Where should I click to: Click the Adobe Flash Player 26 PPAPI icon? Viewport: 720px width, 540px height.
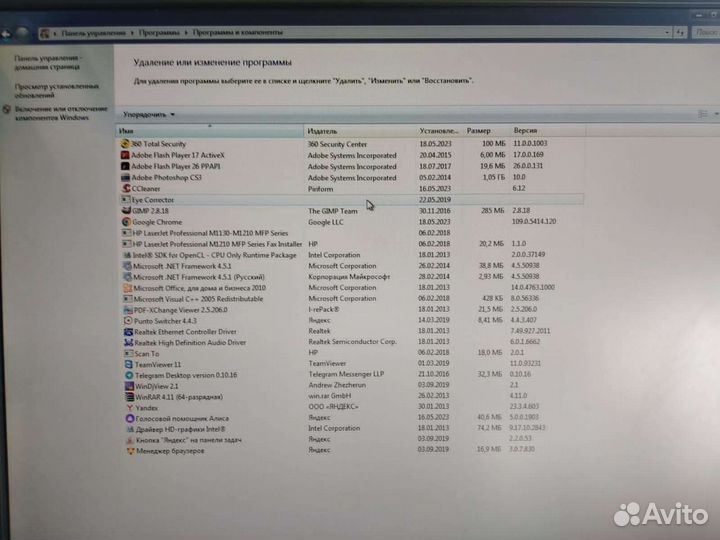click(125, 166)
